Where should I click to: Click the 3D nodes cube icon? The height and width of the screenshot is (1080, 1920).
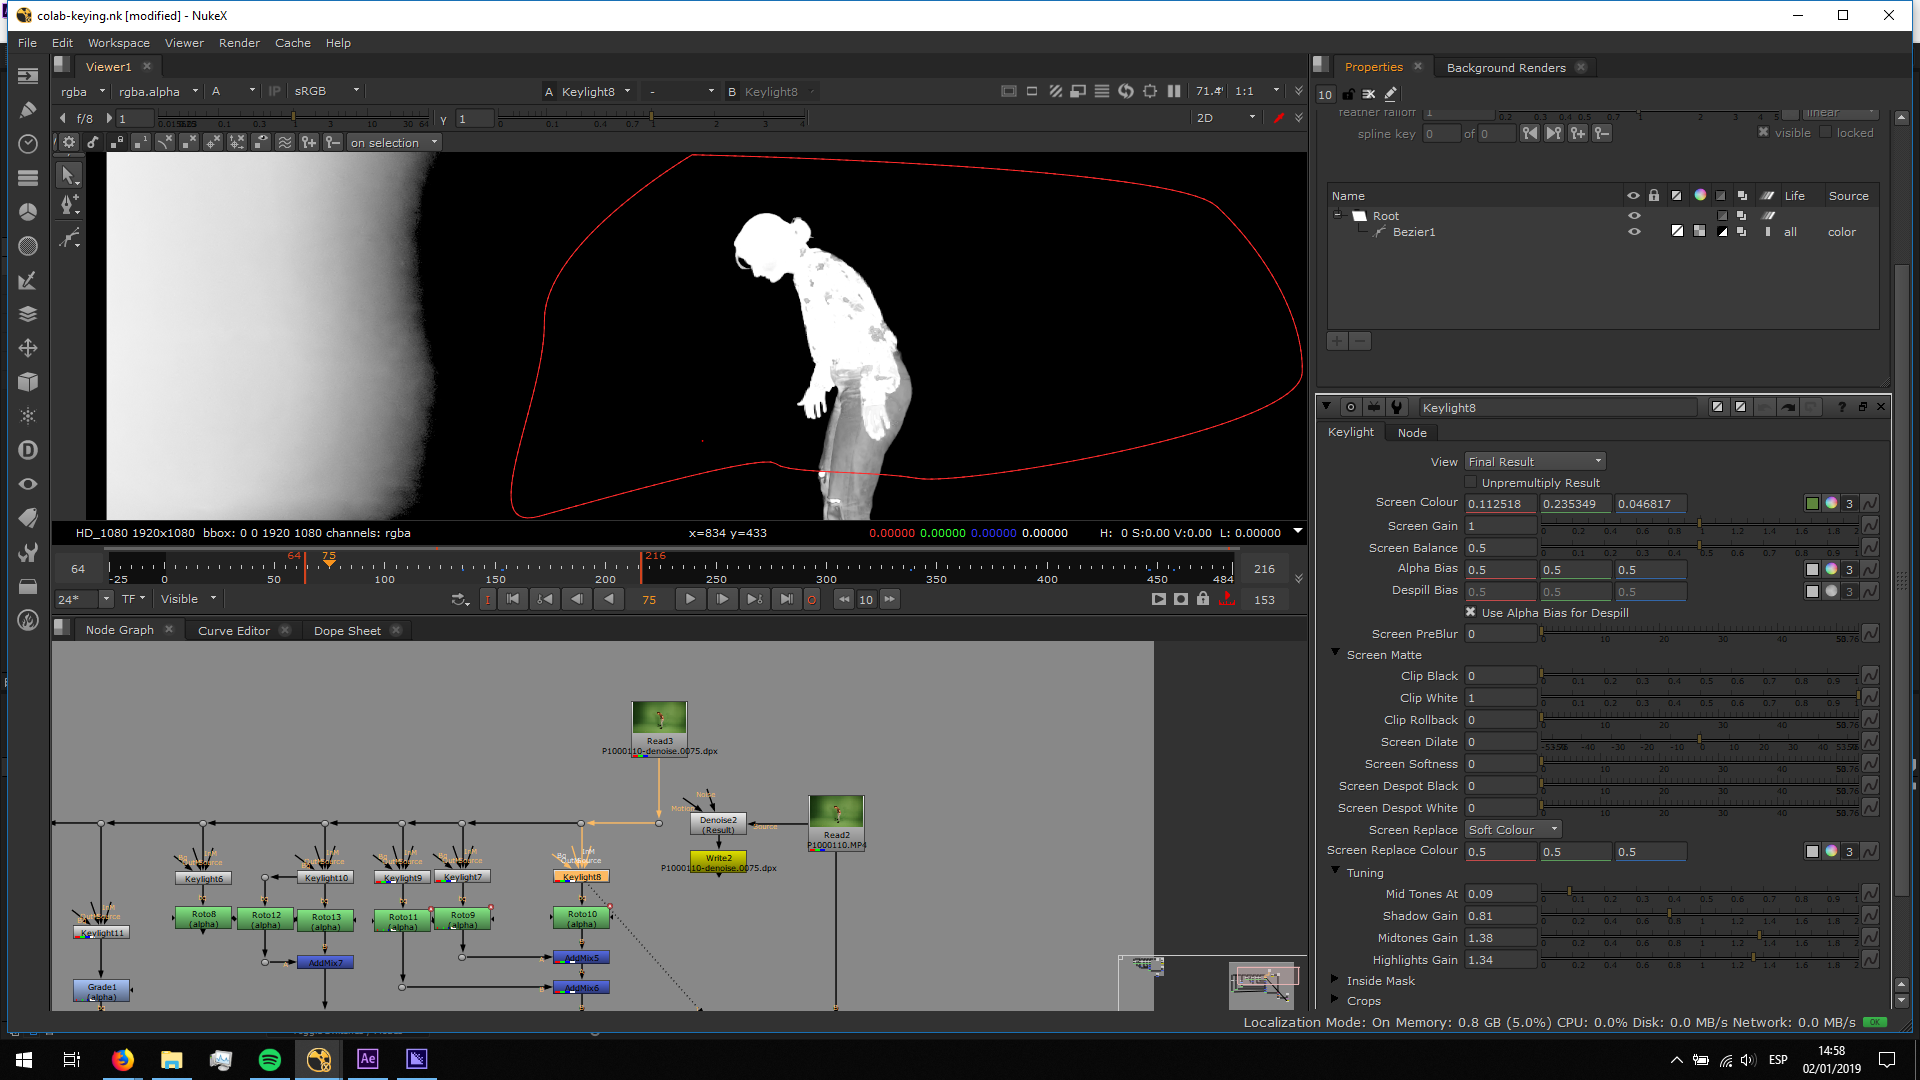point(28,382)
